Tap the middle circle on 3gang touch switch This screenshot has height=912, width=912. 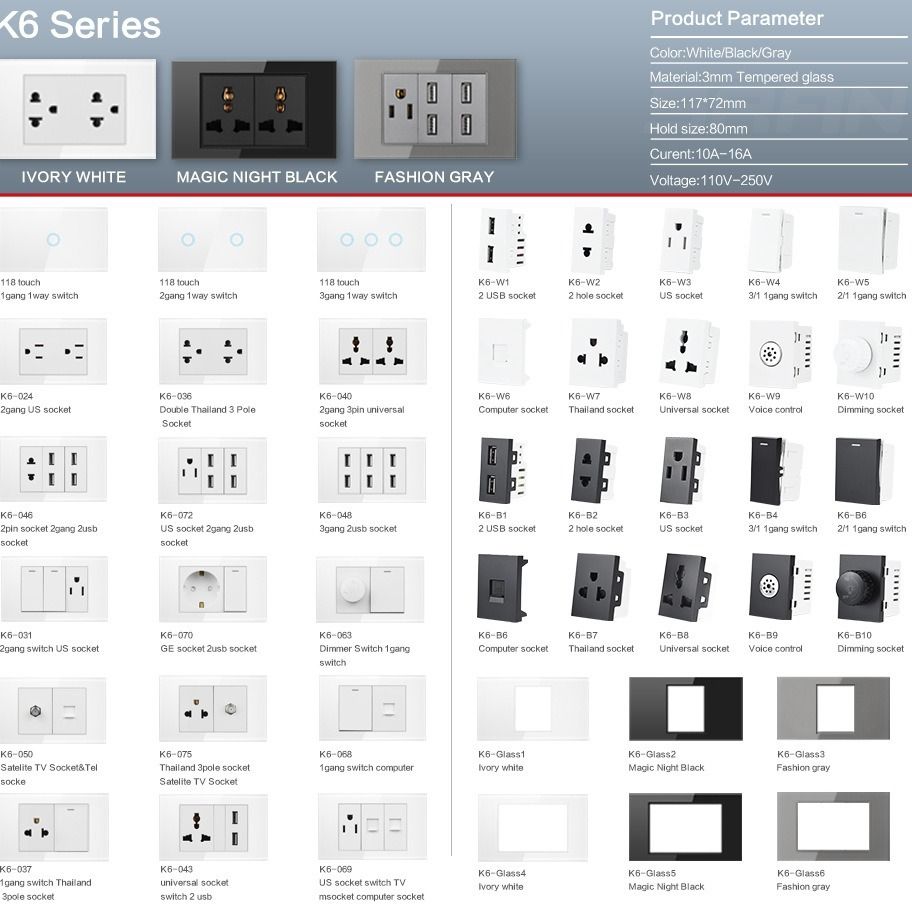(371, 240)
